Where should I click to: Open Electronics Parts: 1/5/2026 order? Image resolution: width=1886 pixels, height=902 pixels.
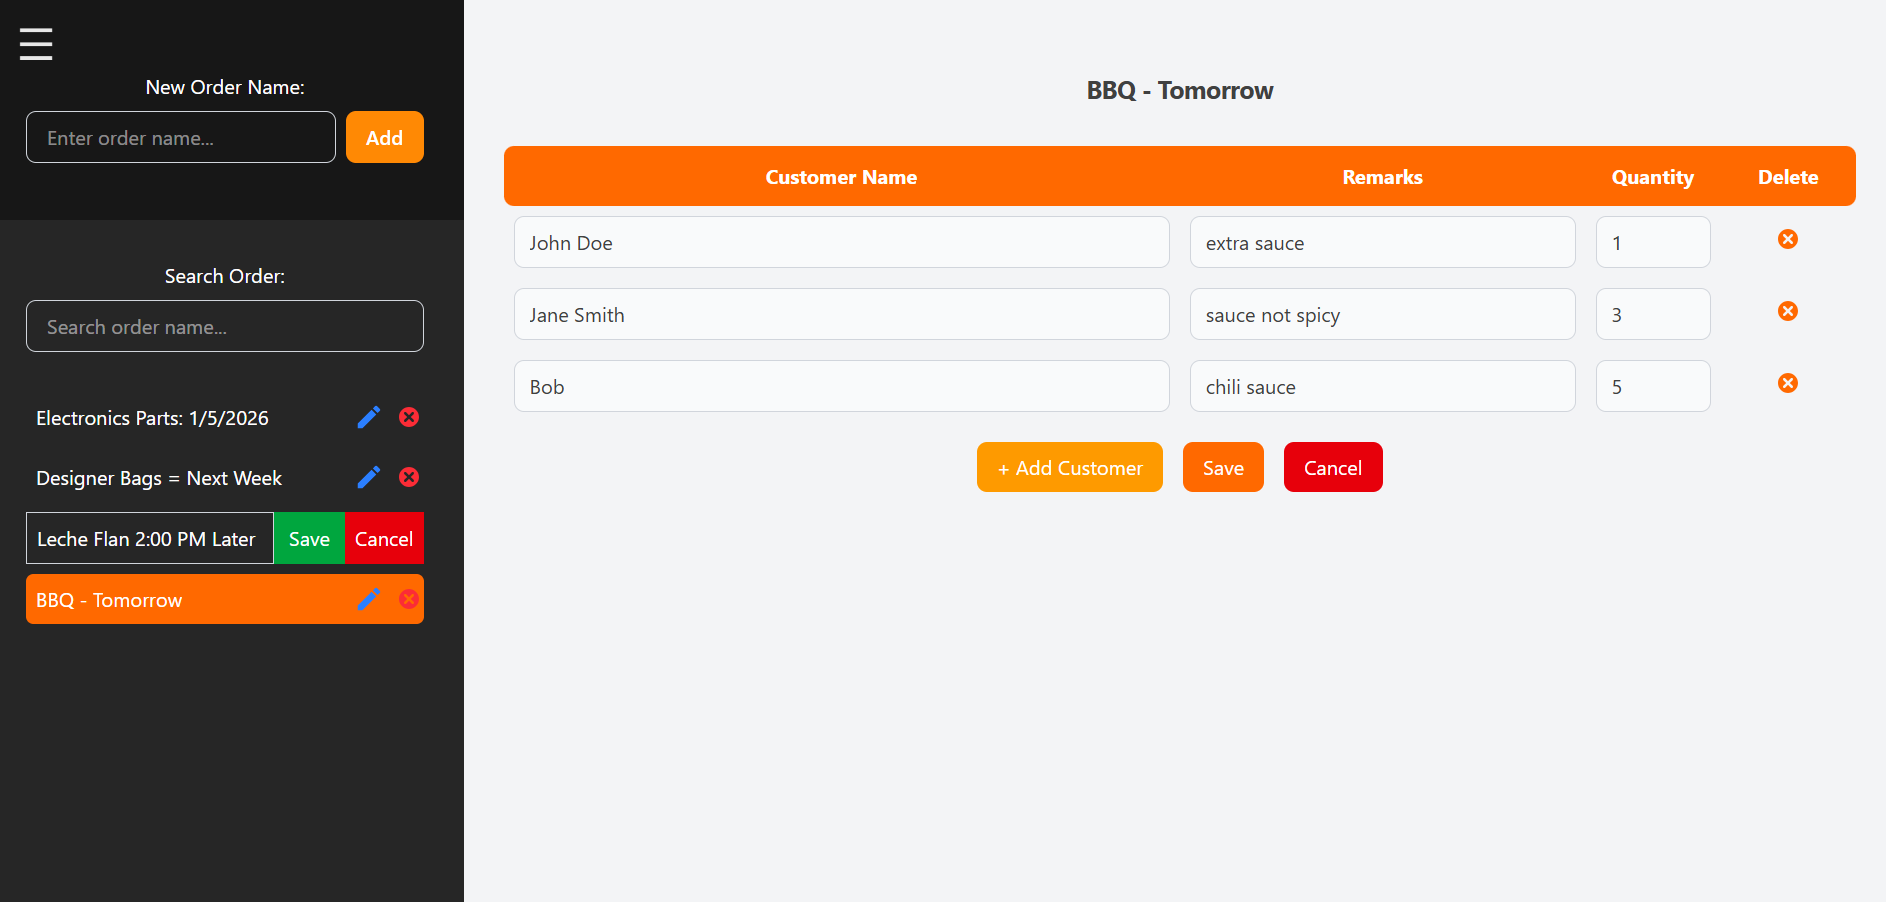(152, 418)
